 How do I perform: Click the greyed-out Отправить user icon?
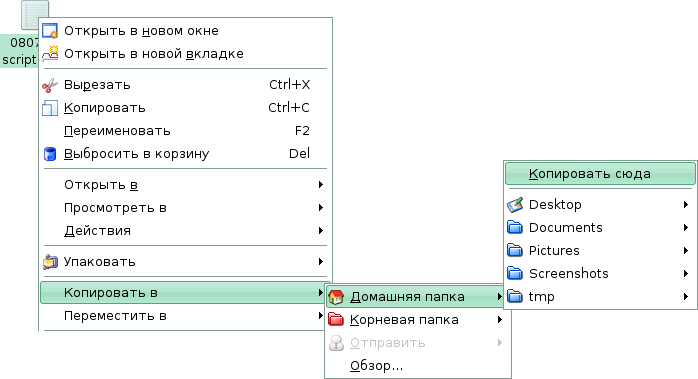tap(336, 343)
